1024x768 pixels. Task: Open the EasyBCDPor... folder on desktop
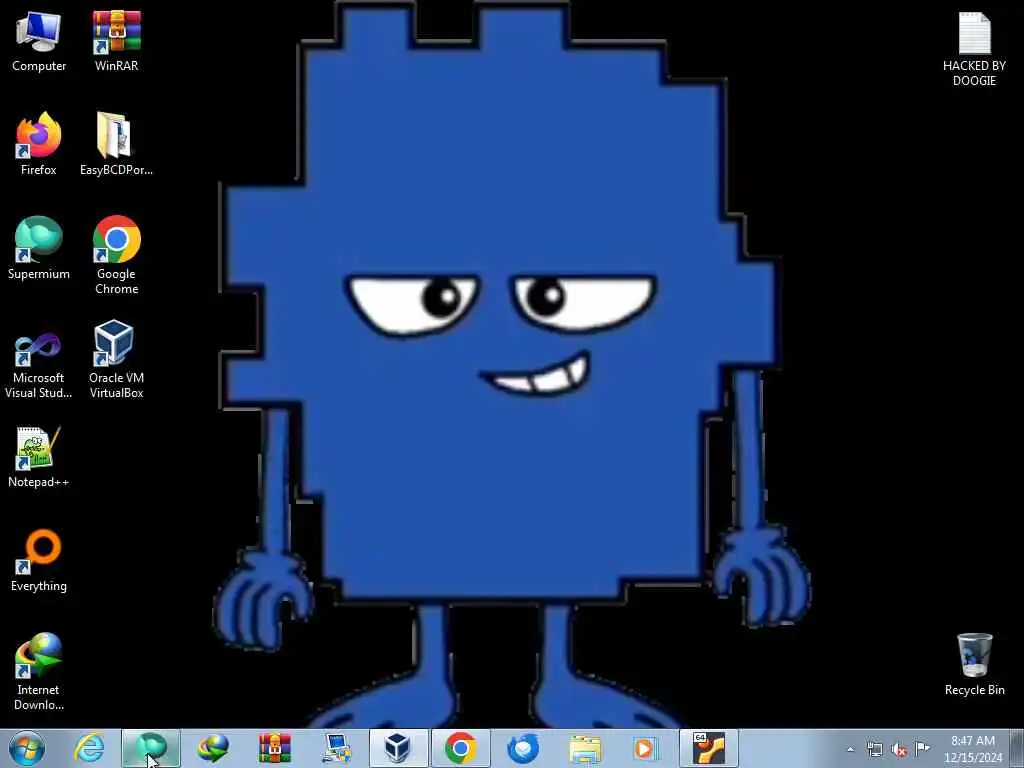116,144
